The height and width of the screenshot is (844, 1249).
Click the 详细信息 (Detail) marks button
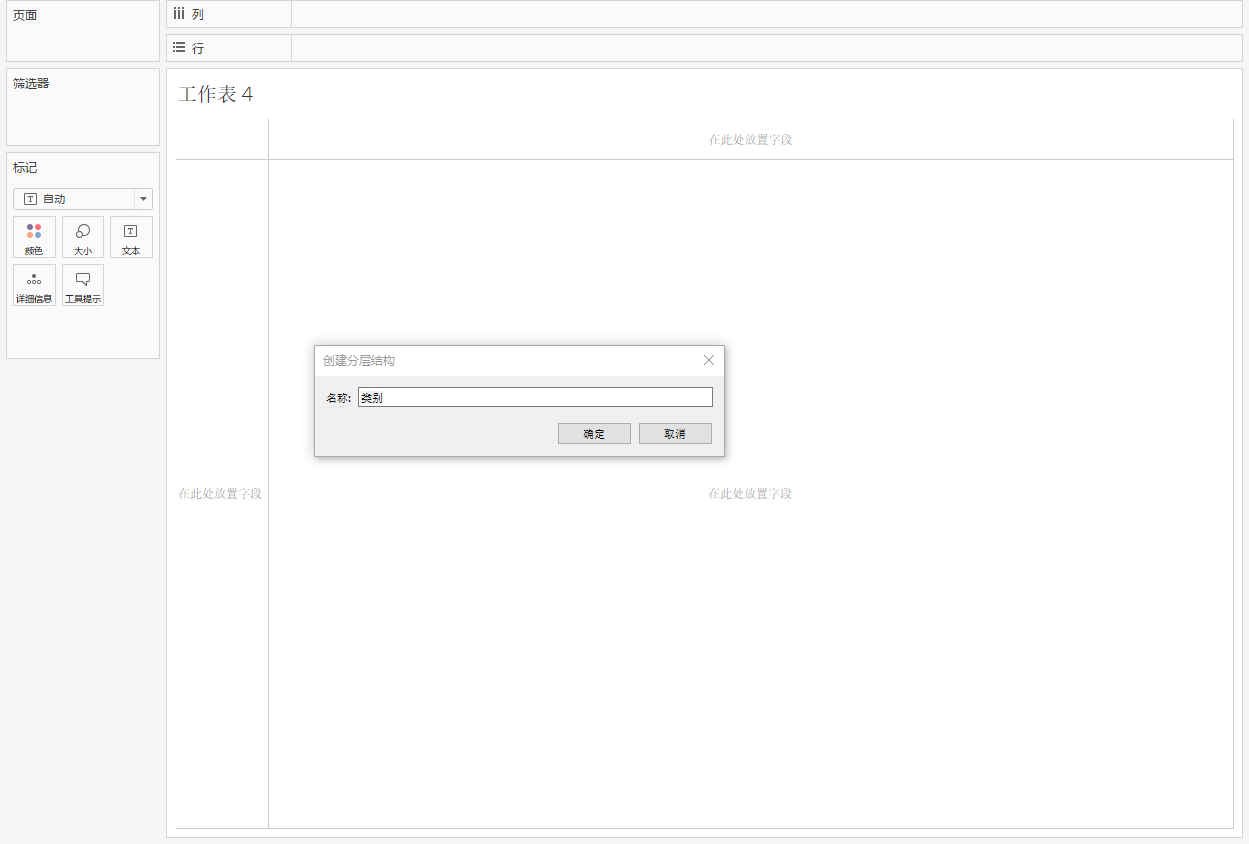click(34, 285)
